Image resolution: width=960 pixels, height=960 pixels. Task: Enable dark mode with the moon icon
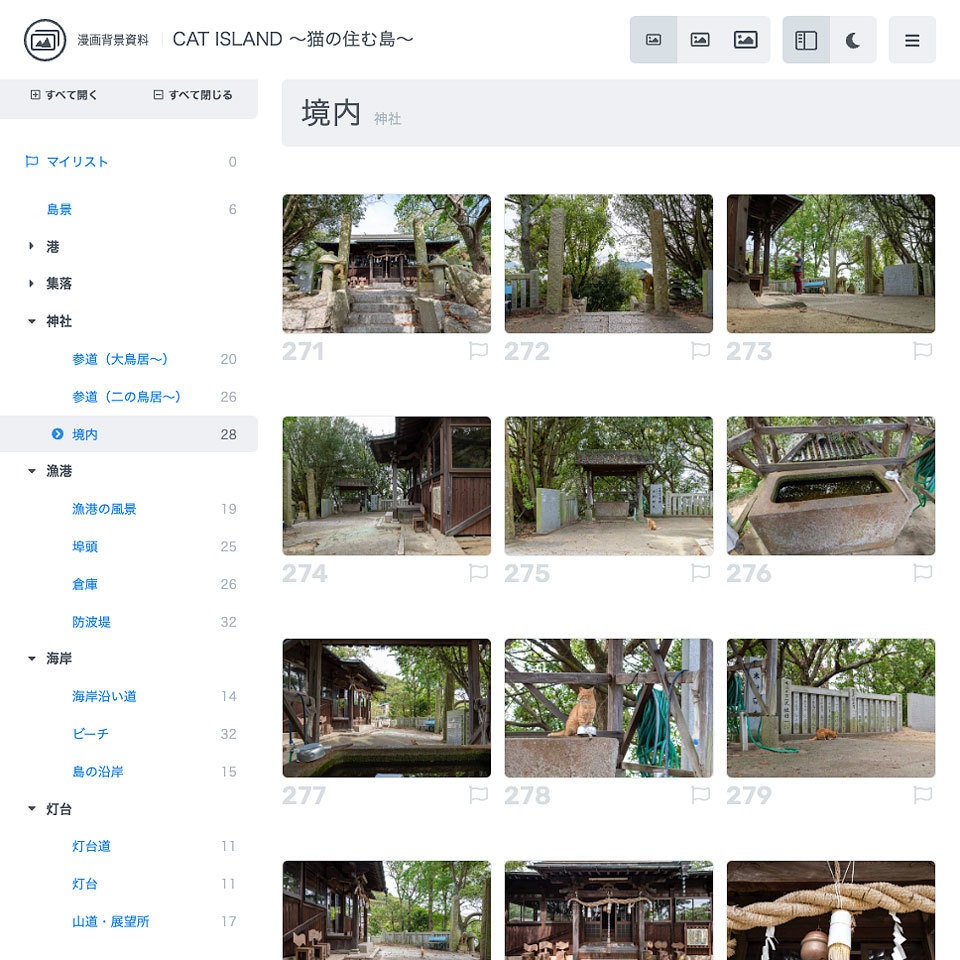click(852, 40)
